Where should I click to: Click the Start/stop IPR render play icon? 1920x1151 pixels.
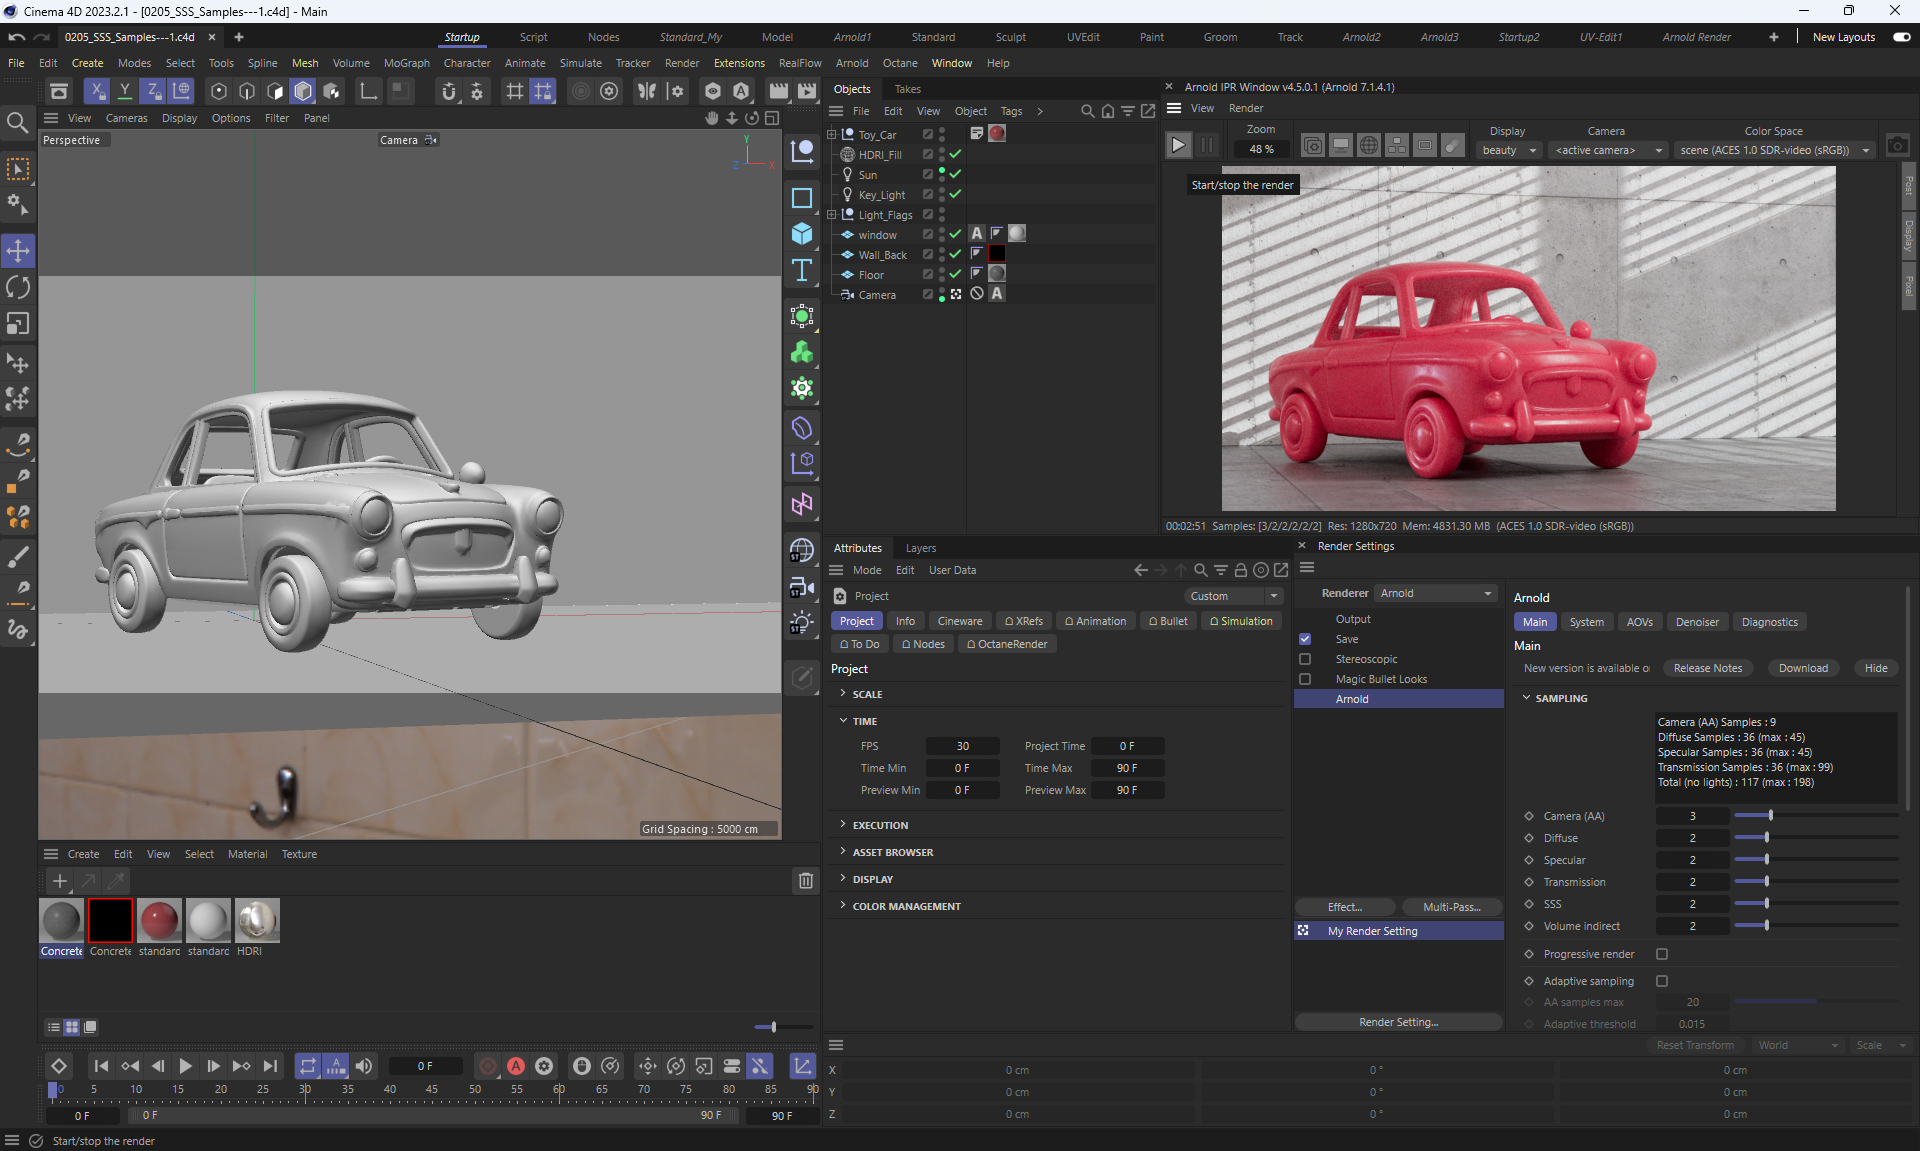(1178, 146)
